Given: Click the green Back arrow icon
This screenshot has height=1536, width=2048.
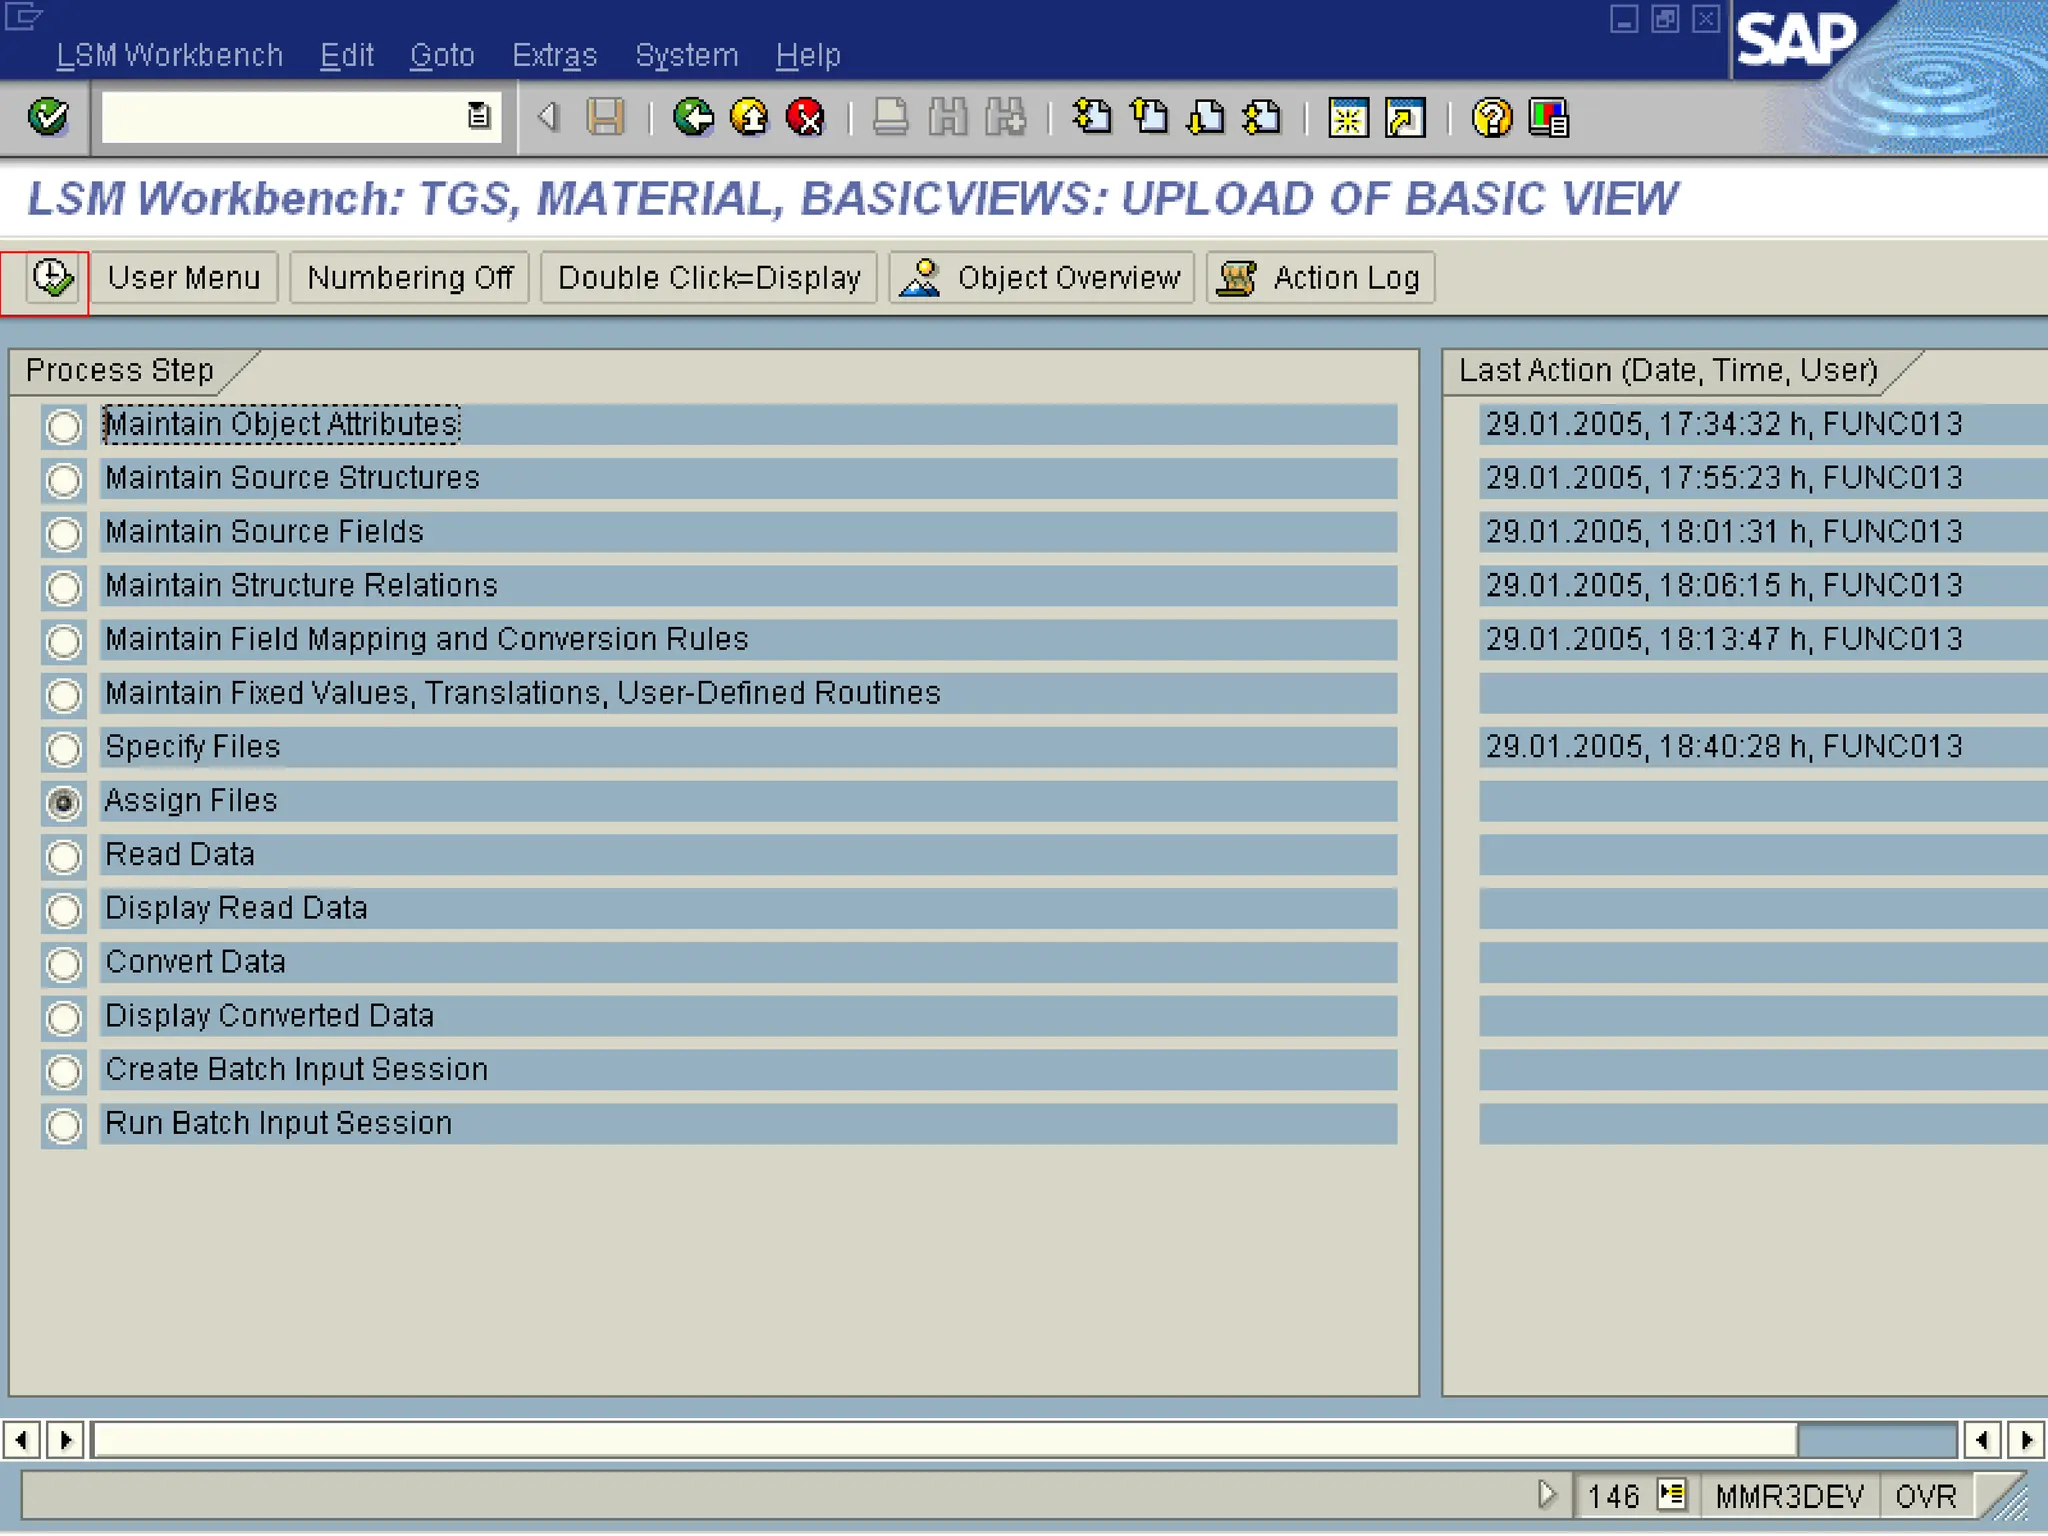Looking at the screenshot, I should (692, 118).
